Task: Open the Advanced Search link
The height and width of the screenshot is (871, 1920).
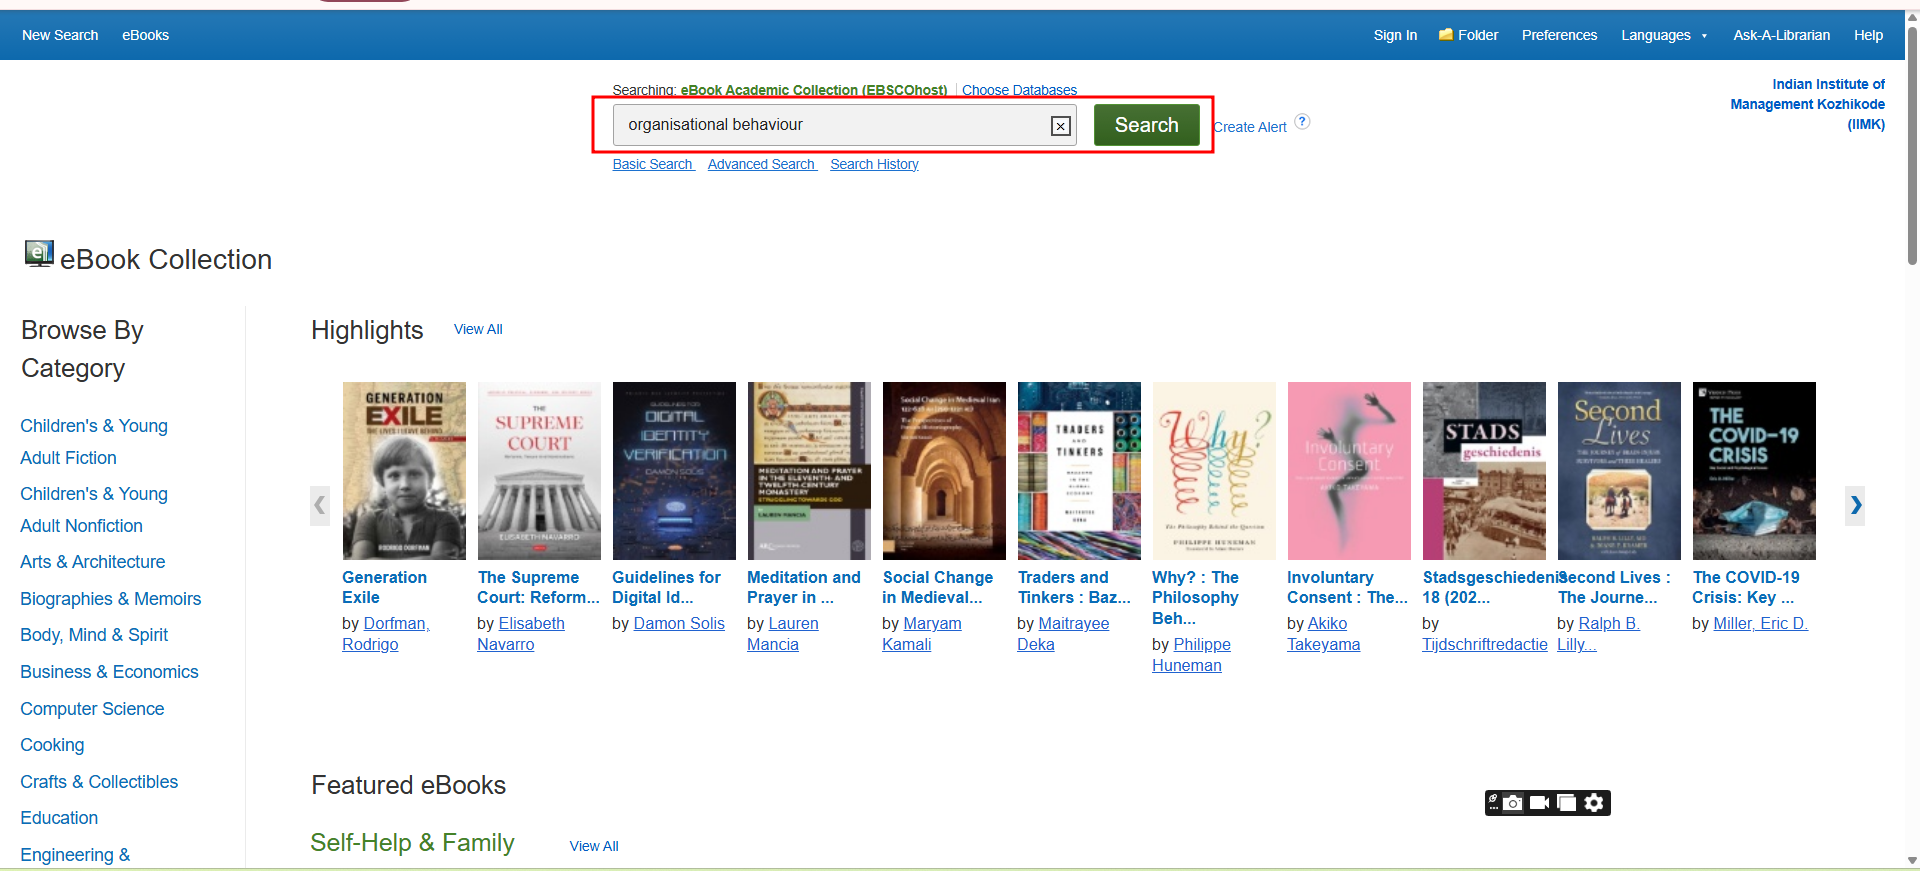Action: [x=761, y=164]
